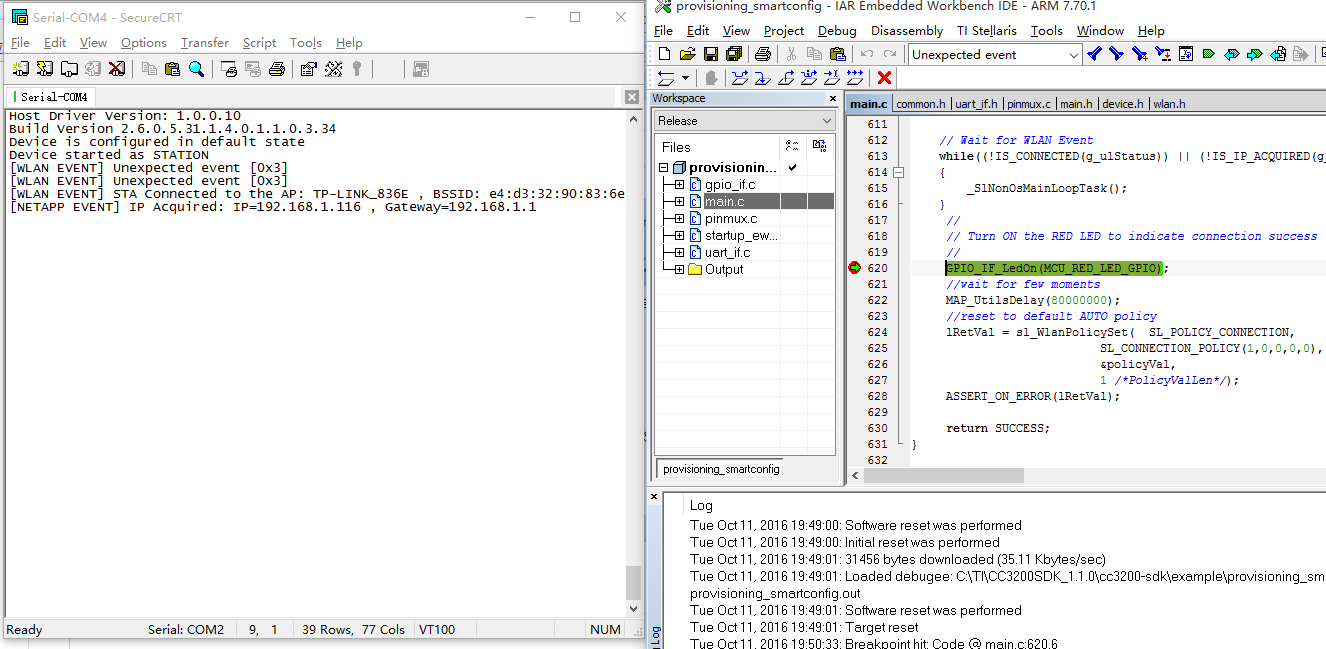Expand main.c tree node

pyautogui.click(x=679, y=202)
